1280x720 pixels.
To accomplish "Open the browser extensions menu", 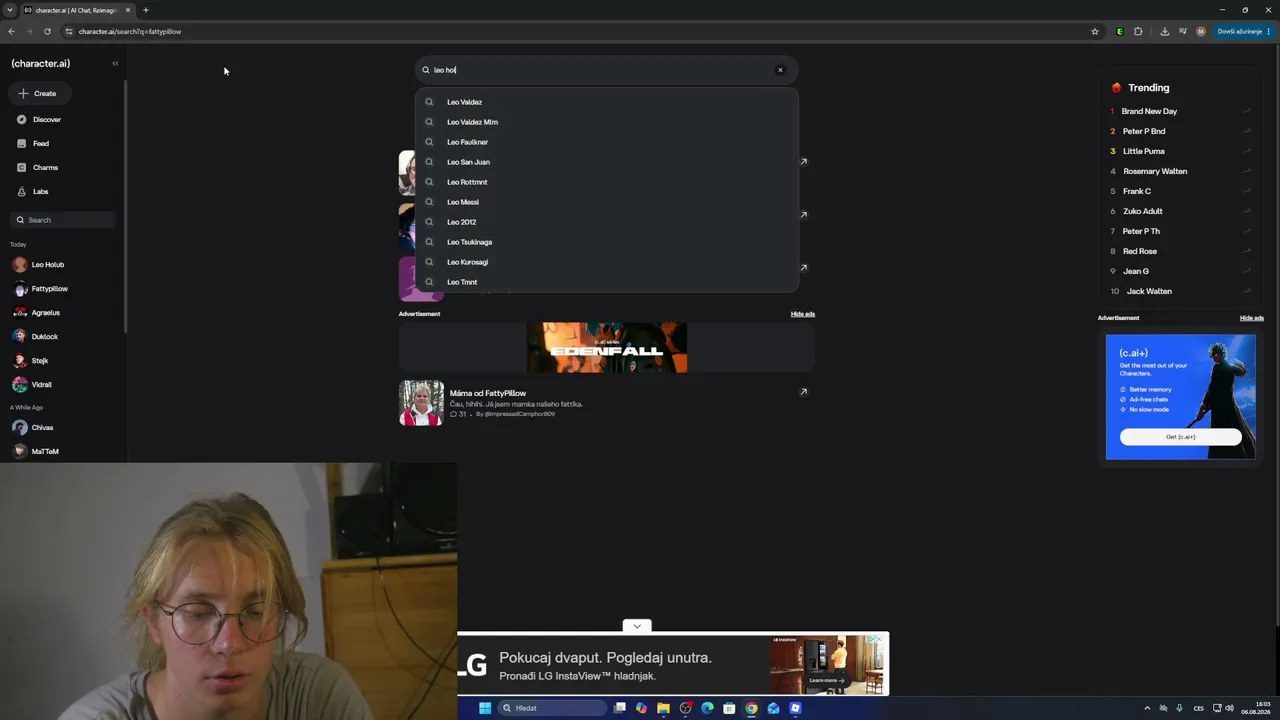I will click(1138, 31).
